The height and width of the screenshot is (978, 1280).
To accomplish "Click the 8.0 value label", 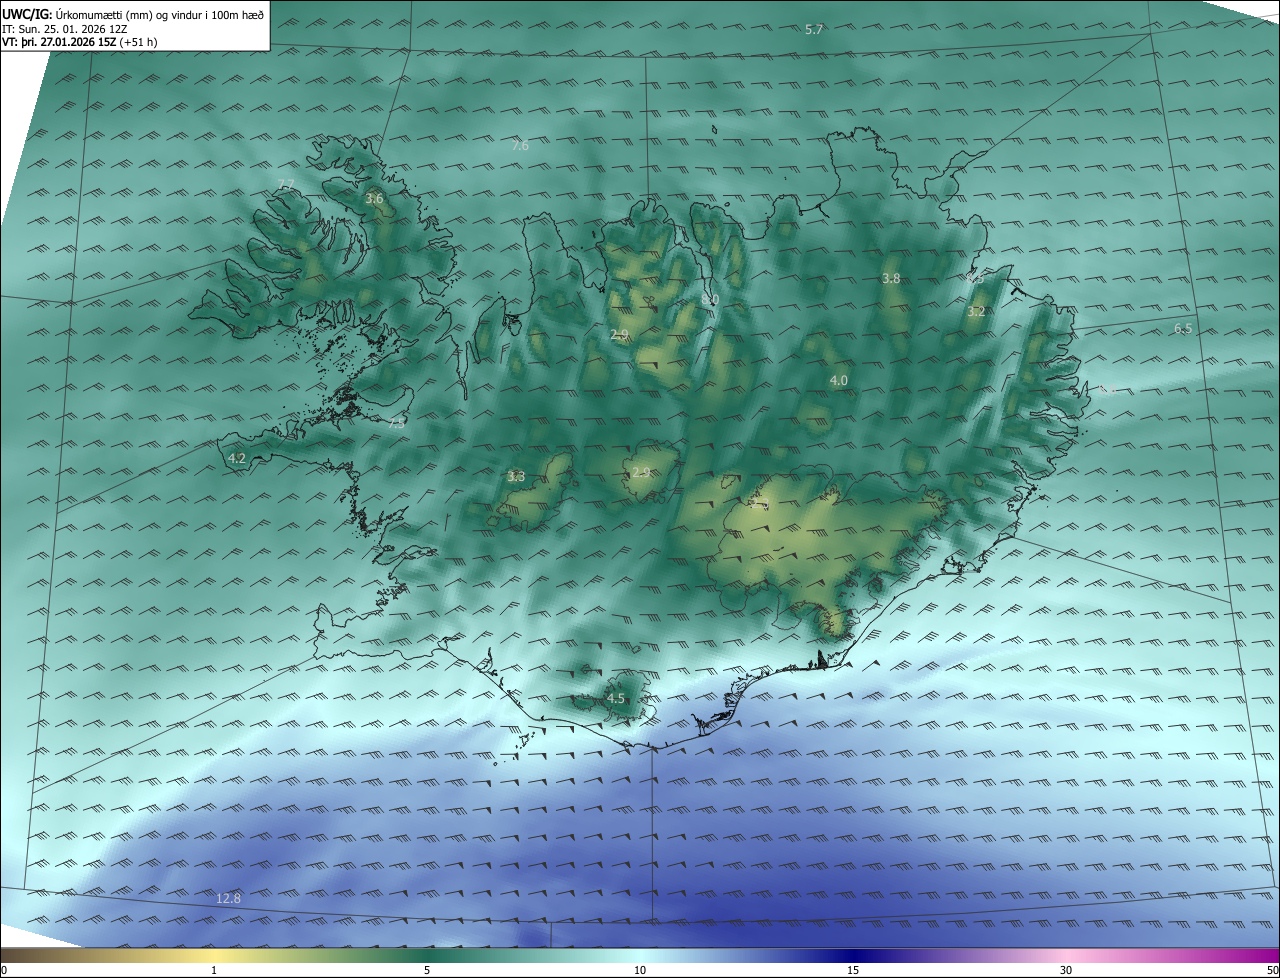I will pos(710,300).
